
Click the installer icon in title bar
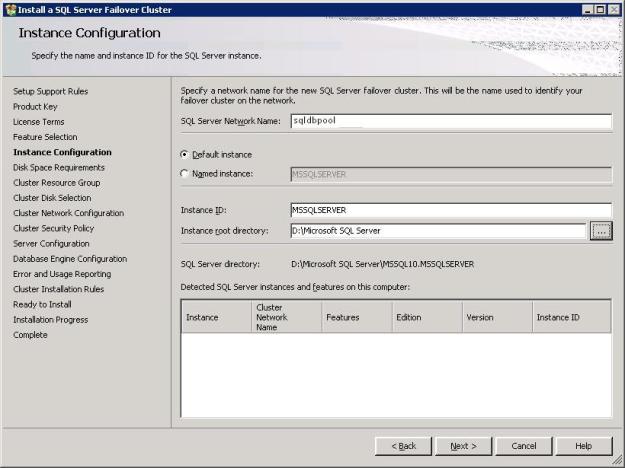(x=10, y=9)
